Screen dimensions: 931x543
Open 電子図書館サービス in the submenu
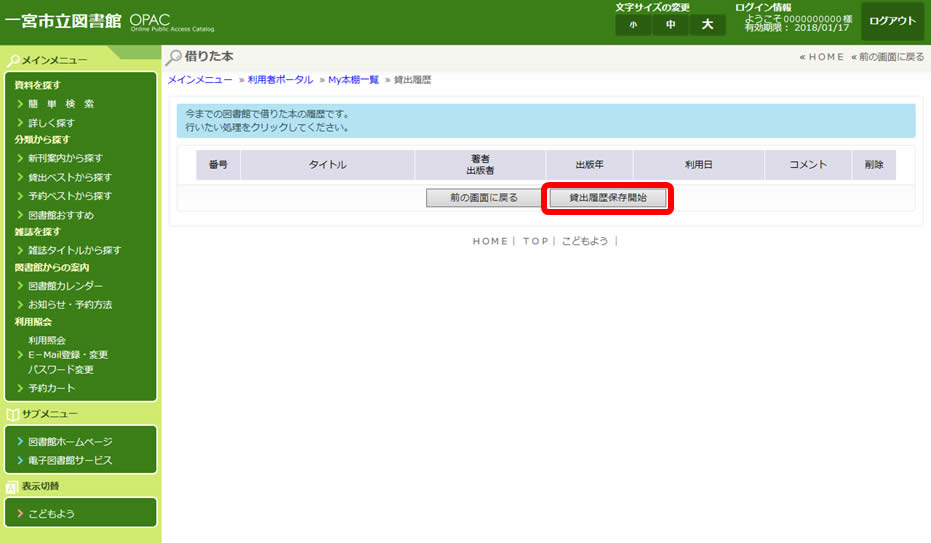pyautogui.click(x=70, y=461)
